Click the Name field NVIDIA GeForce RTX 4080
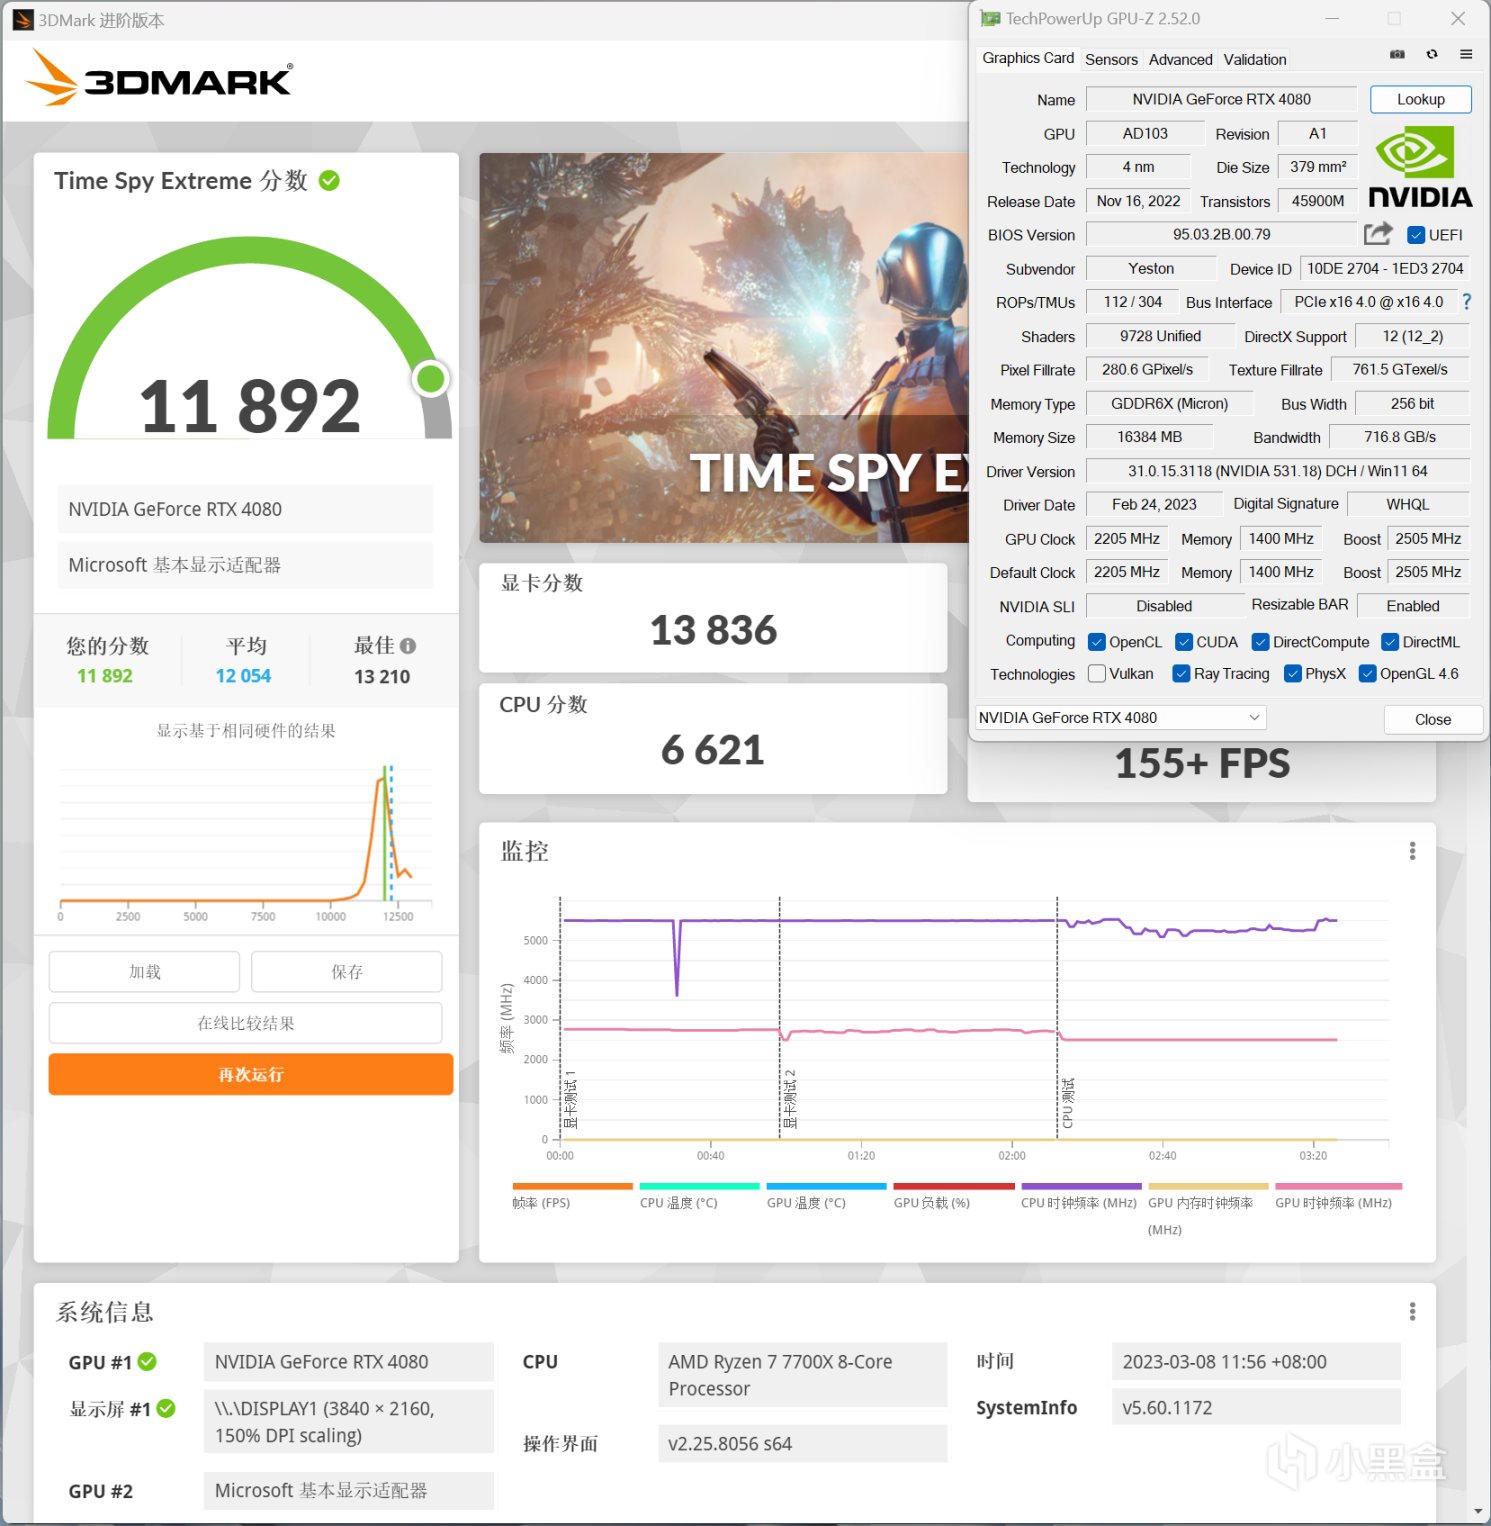 click(x=1221, y=99)
